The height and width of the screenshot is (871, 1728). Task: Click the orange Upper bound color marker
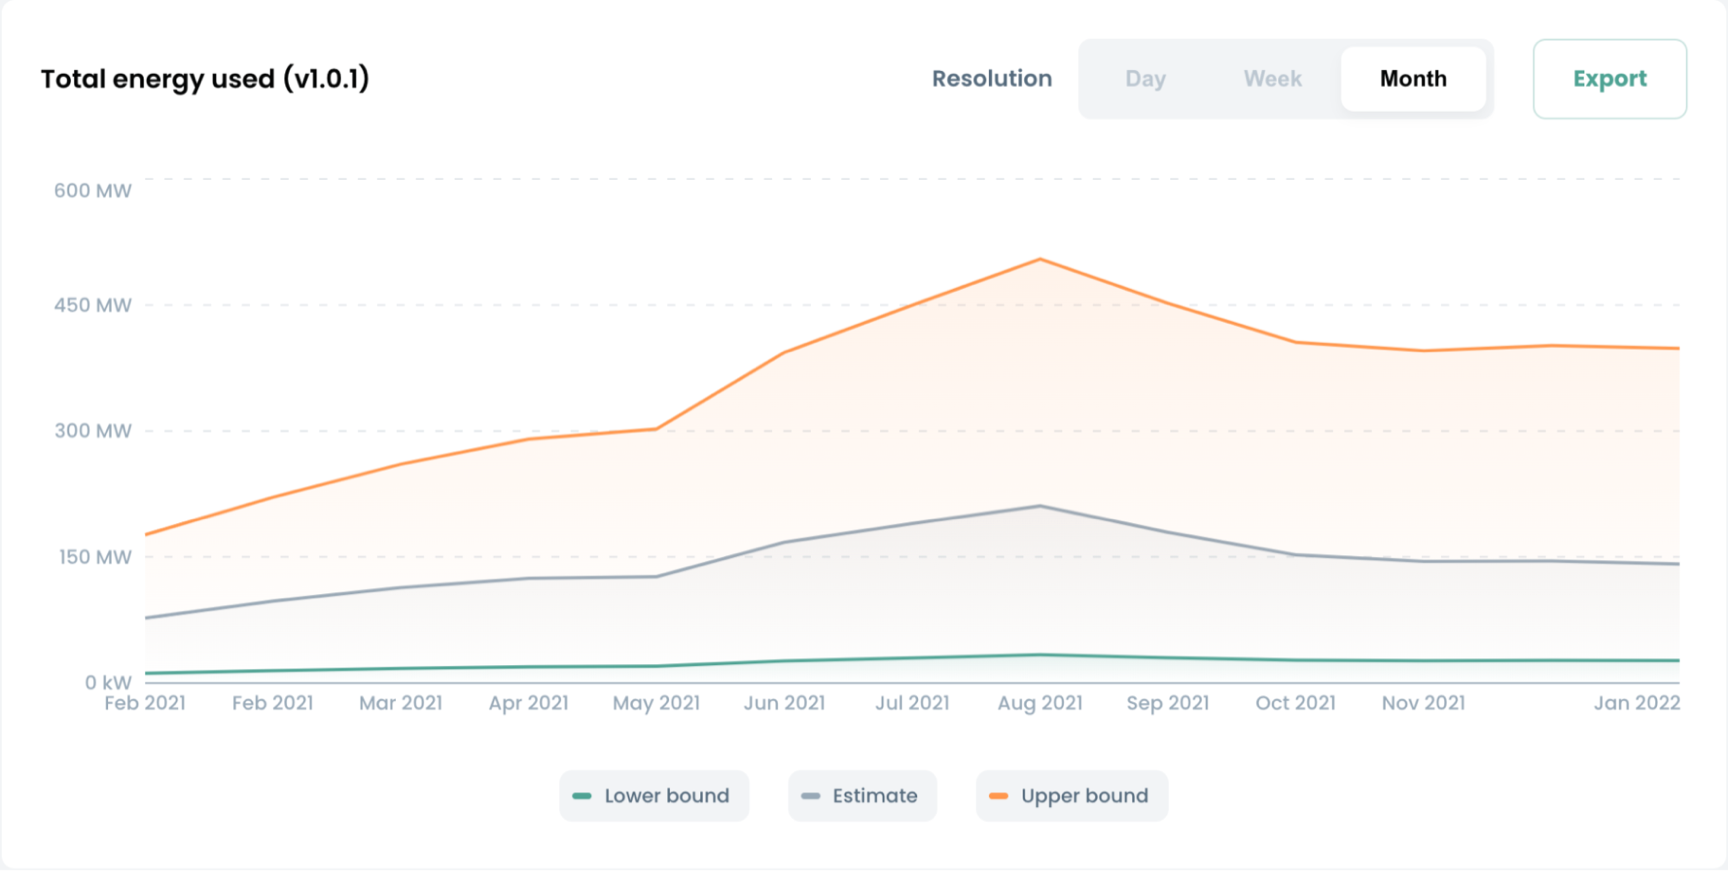[998, 796]
